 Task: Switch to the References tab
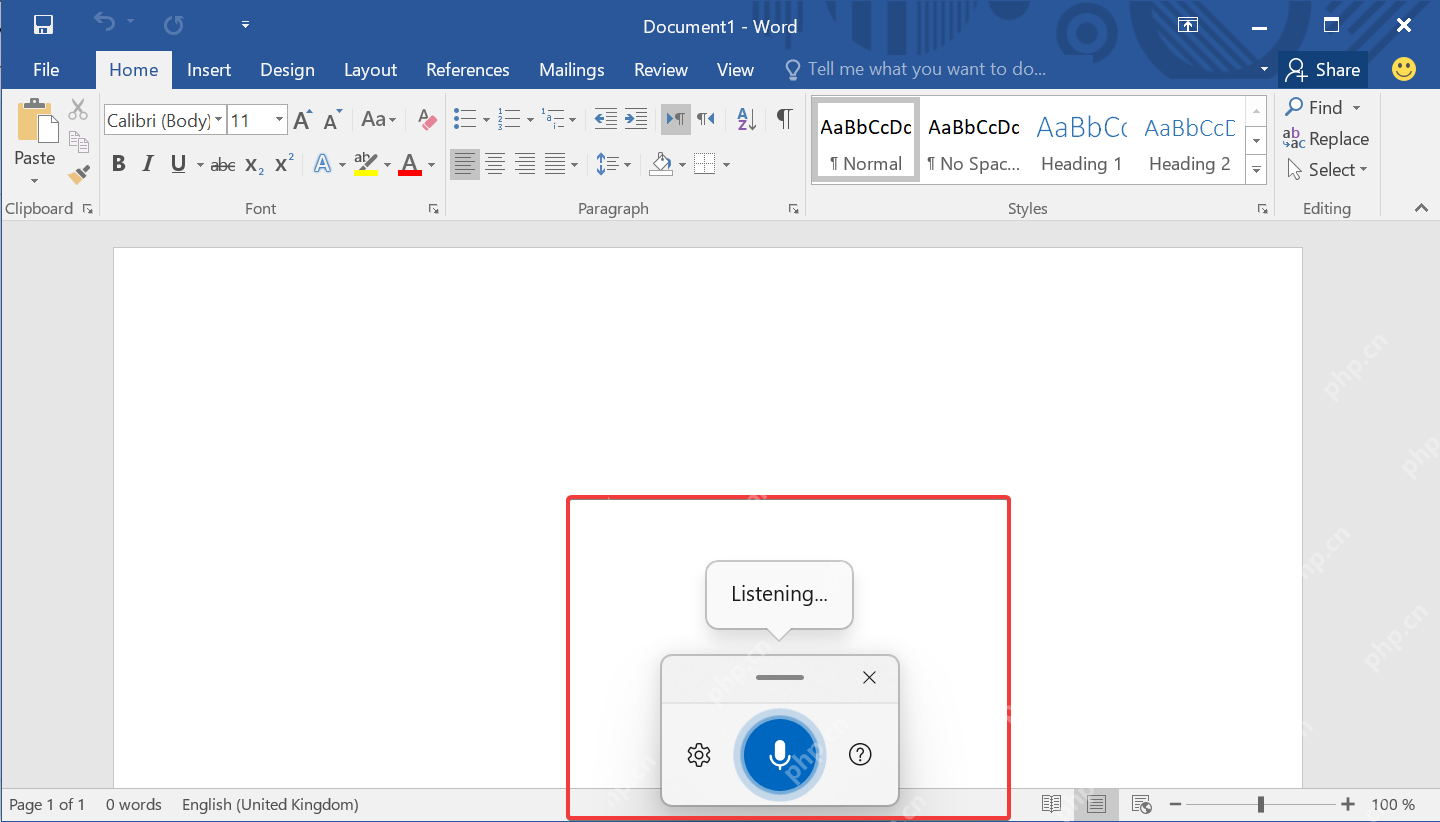pos(468,70)
